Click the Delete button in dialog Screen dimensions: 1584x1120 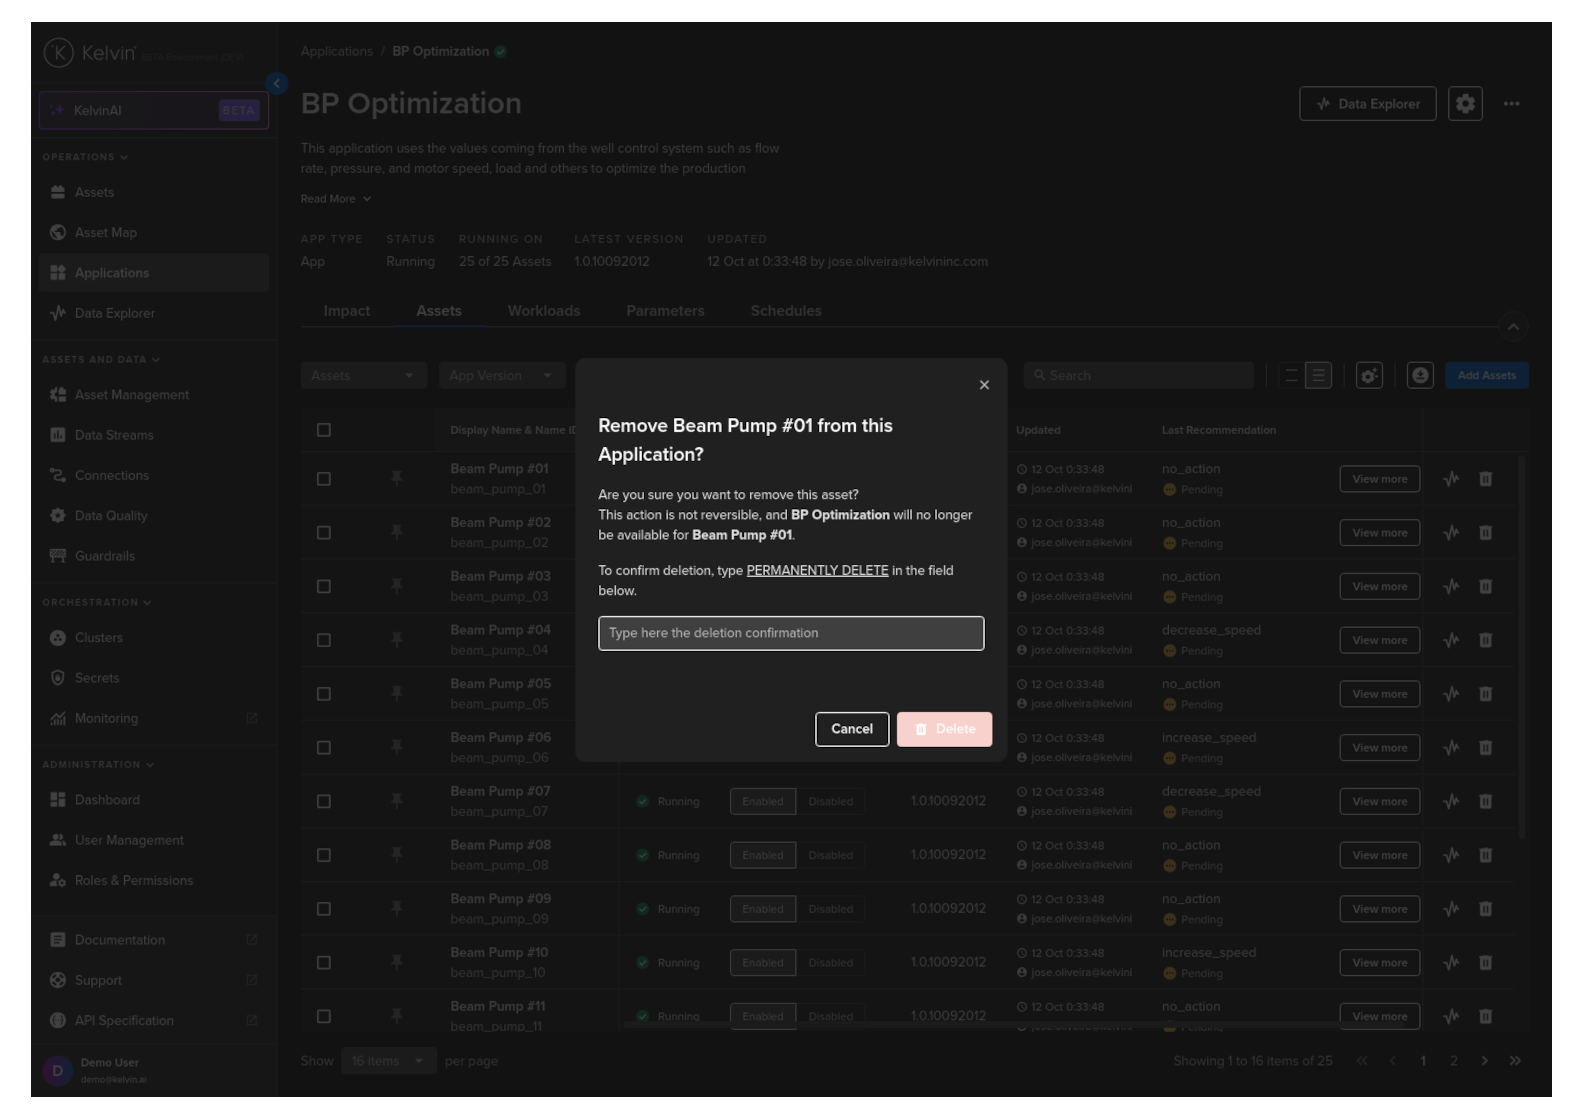944,729
